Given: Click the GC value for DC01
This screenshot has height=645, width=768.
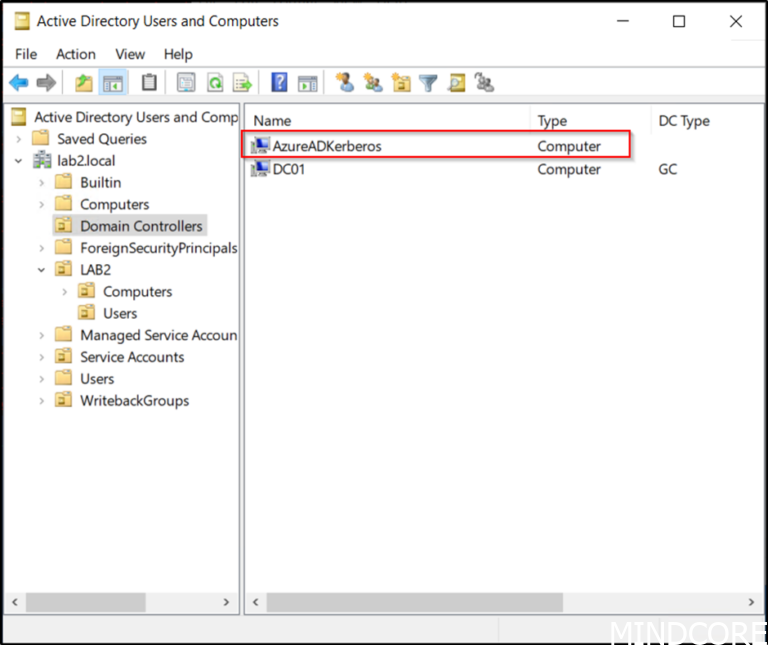Looking at the screenshot, I should [667, 169].
